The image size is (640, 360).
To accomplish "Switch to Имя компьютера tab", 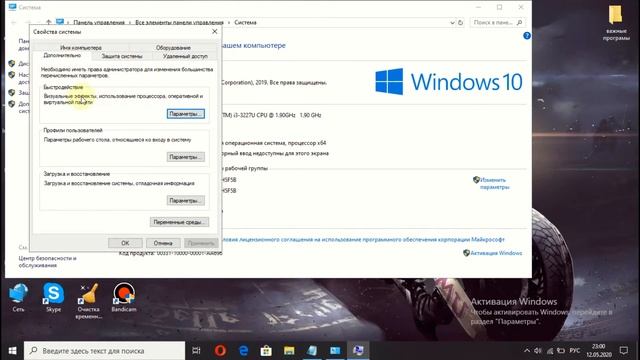I will pyautogui.click(x=81, y=48).
